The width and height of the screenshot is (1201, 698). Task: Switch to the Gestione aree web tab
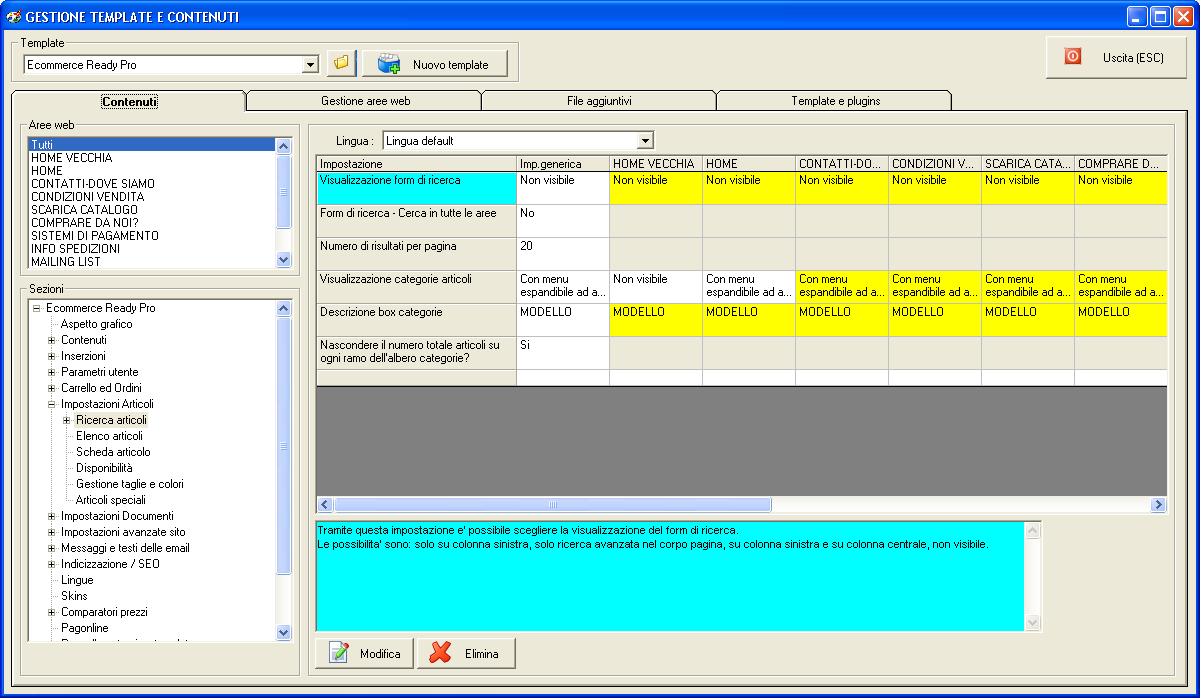(x=365, y=101)
